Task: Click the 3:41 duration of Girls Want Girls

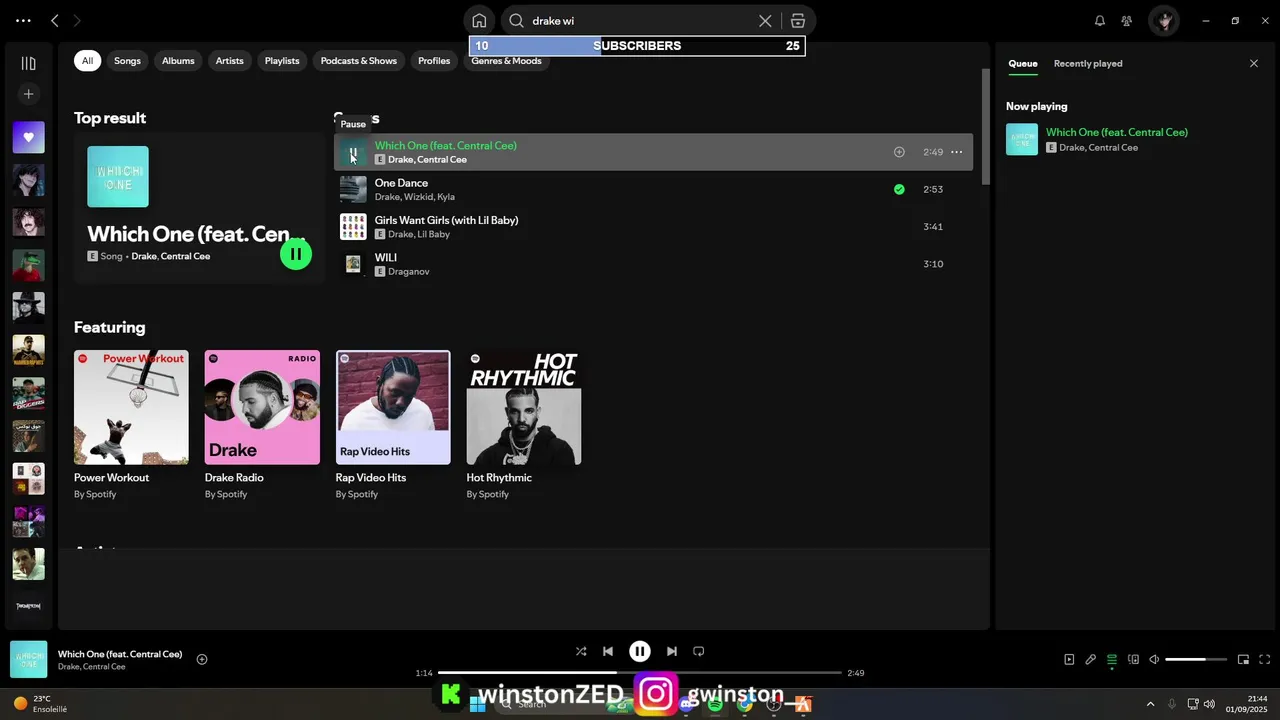Action: point(933,227)
